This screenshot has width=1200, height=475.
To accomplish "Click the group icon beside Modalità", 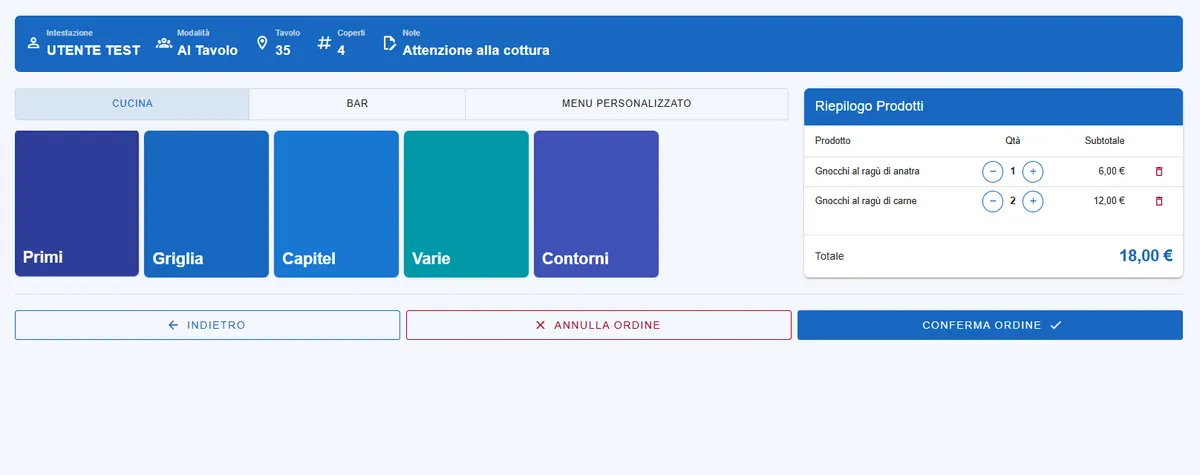I will (164, 43).
